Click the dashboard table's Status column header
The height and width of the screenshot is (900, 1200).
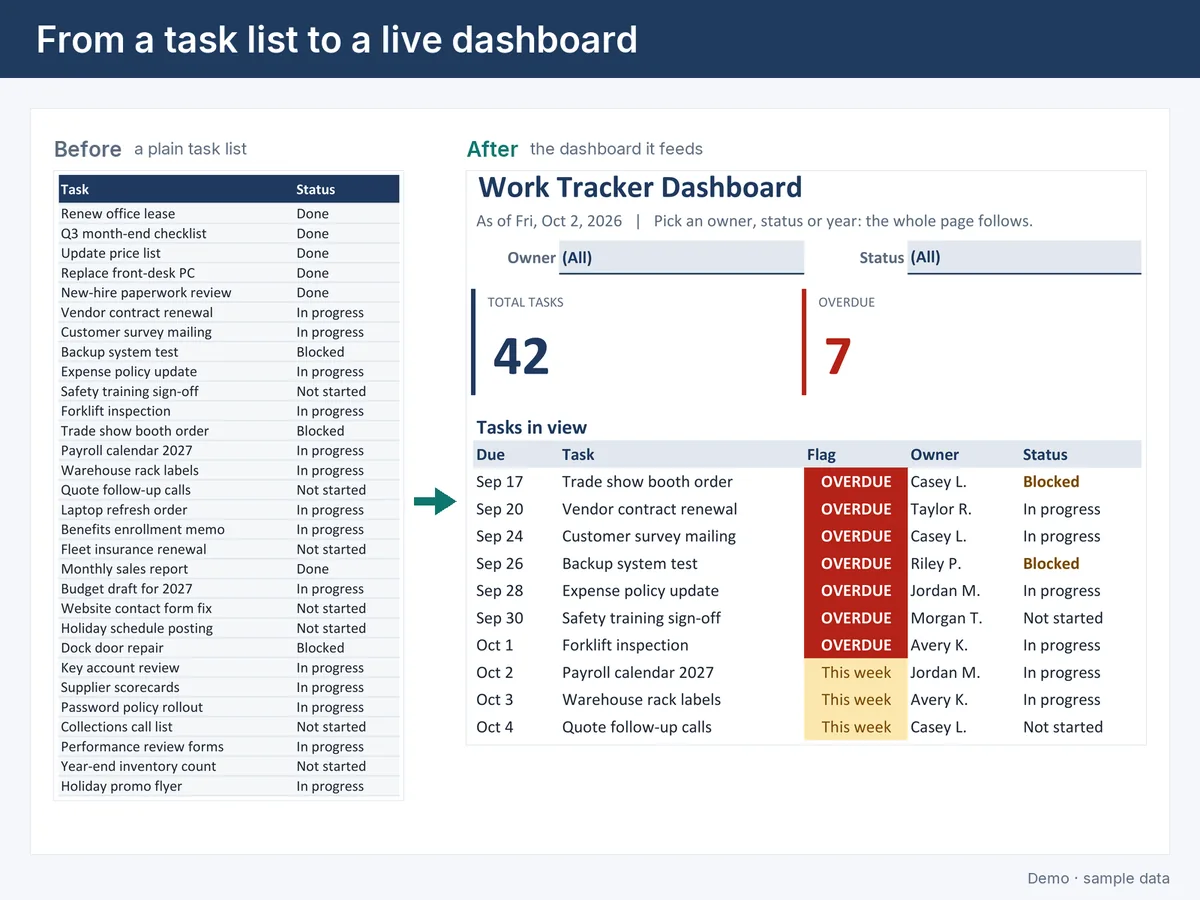coord(1045,454)
